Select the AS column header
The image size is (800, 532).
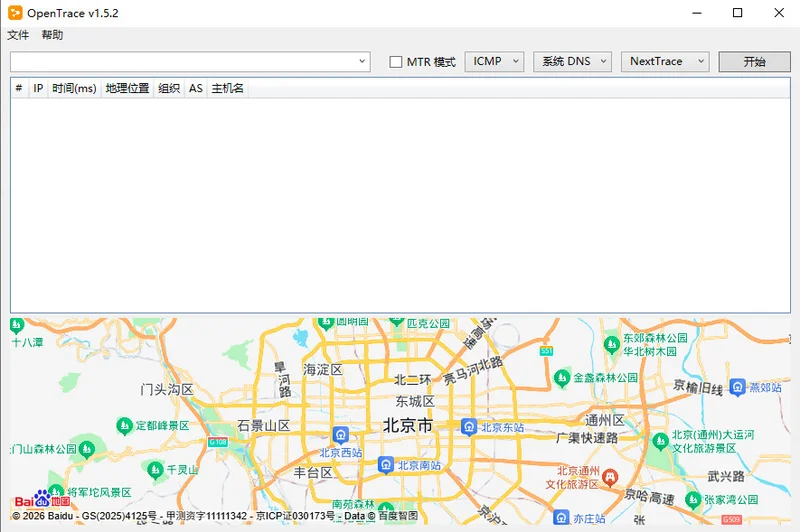click(x=195, y=88)
